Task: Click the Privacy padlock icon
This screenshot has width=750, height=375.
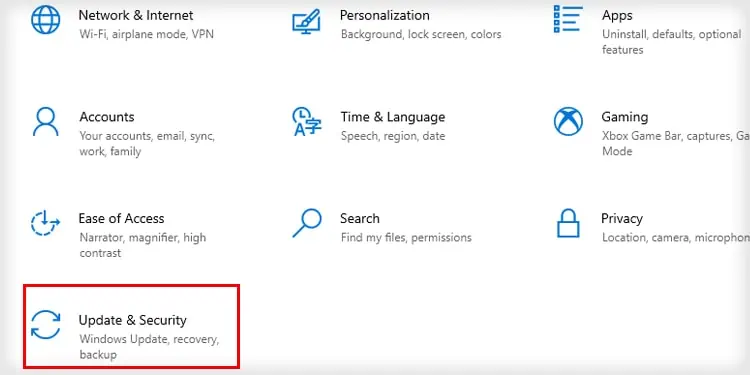Action: point(568,223)
